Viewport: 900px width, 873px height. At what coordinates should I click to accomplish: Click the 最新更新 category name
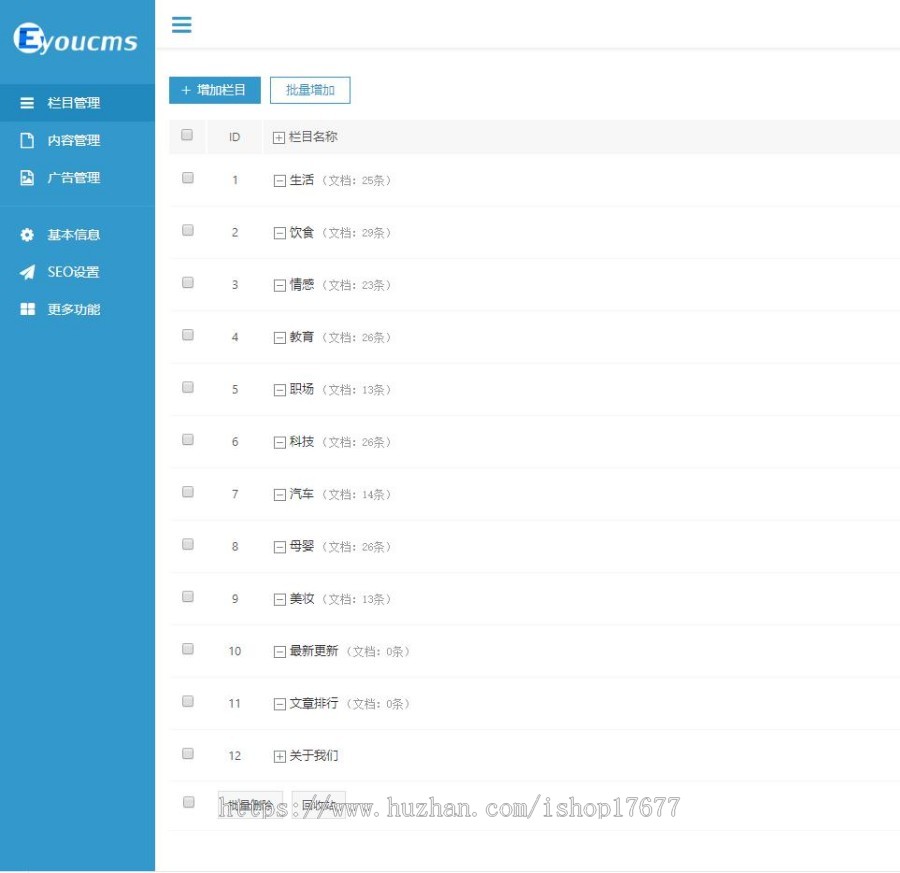tap(314, 651)
